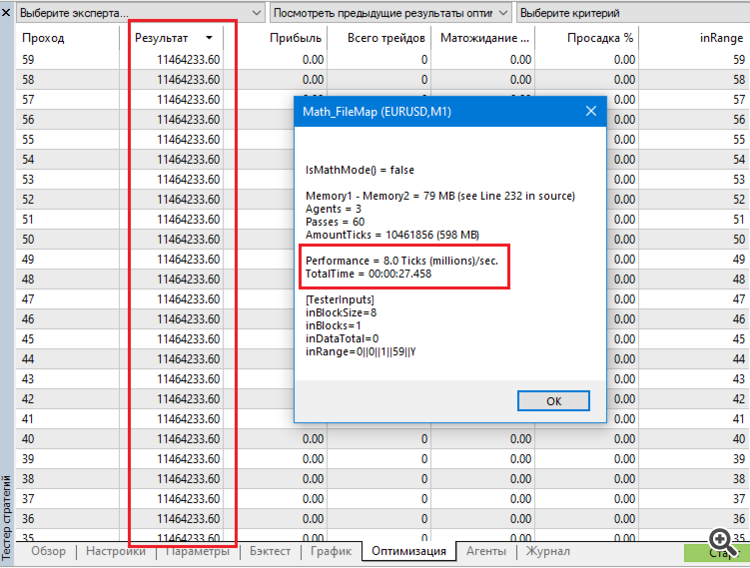Click result 11464233.60 in row 56
This screenshot has width=750, height=568.
pos(188,120)
